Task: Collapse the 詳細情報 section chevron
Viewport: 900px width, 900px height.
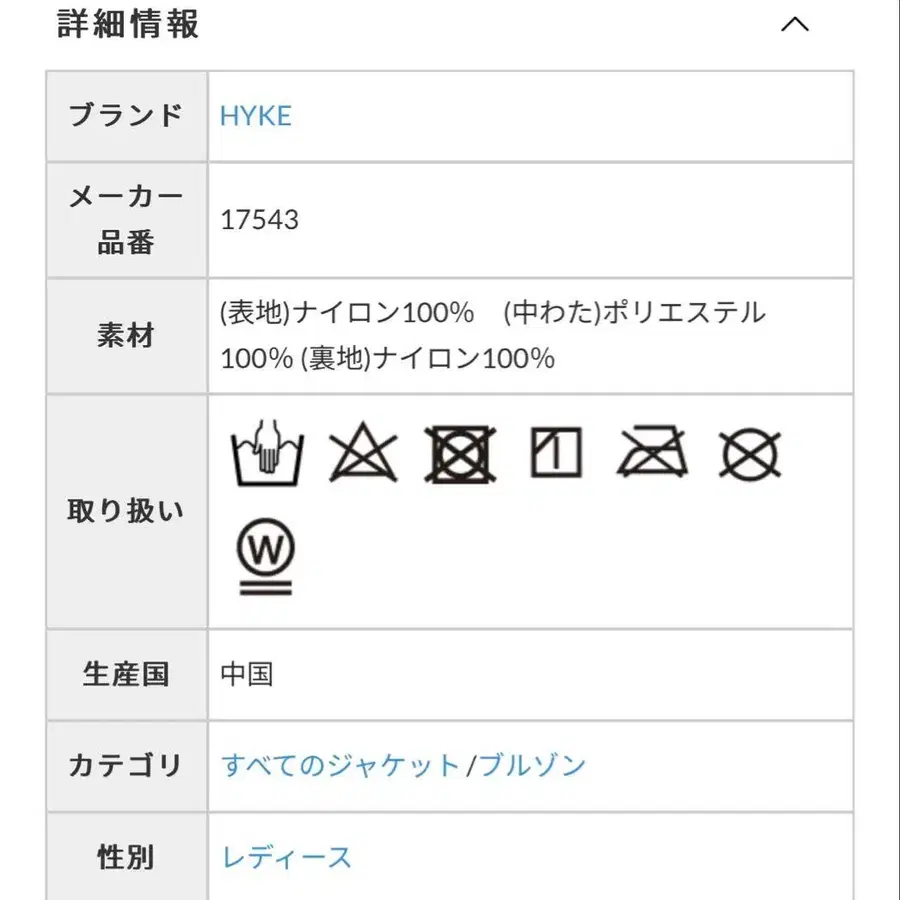Action: pyautogui.click(x=794, y=25)
